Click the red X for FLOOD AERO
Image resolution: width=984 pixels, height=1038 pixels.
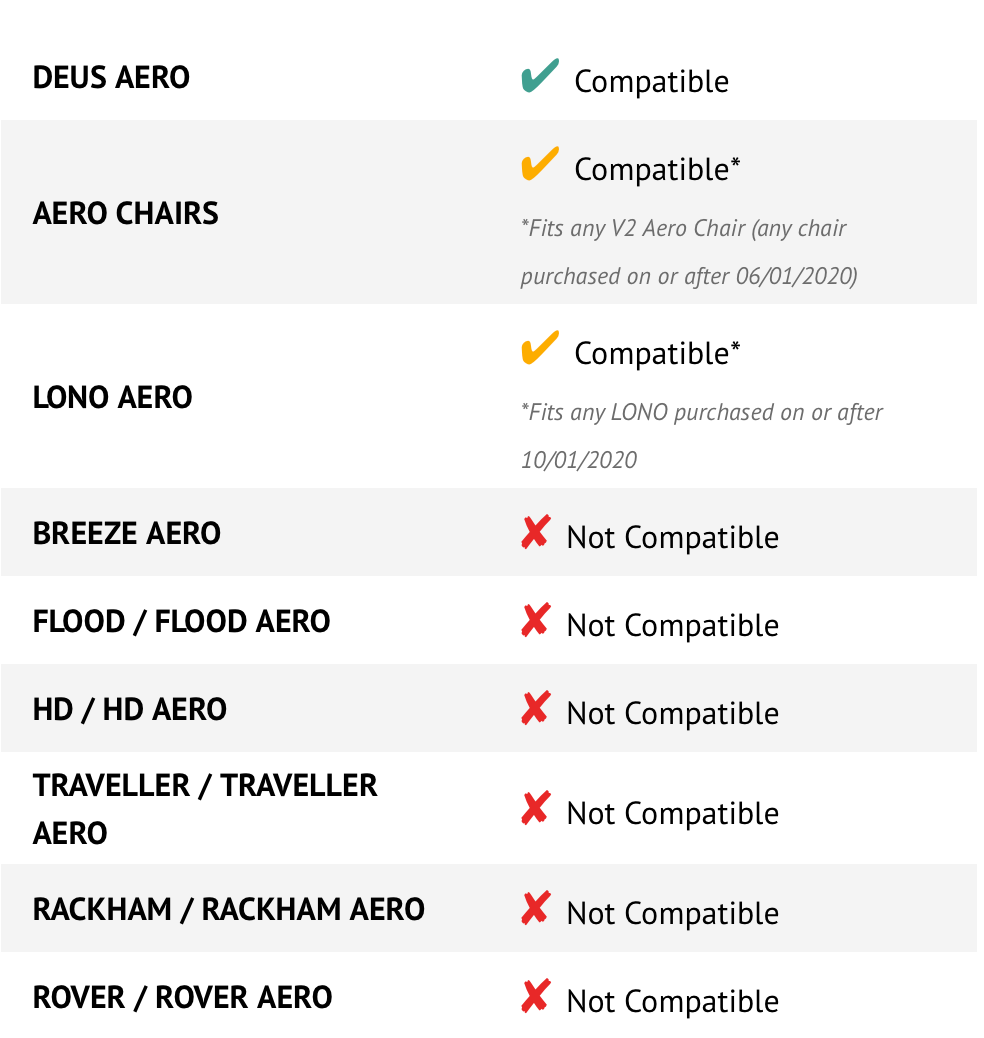click(535, 621)
